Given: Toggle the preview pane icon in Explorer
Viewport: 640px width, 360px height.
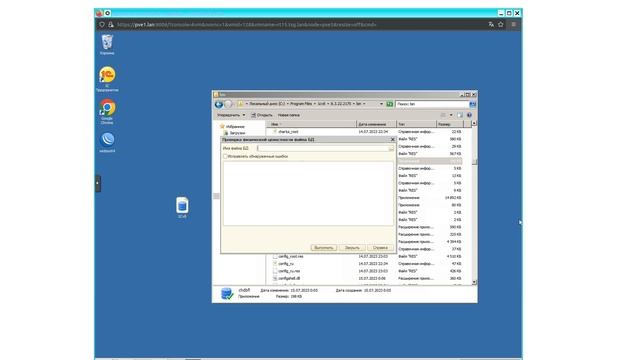Looking at the screenshot, I should click(460, 115).
